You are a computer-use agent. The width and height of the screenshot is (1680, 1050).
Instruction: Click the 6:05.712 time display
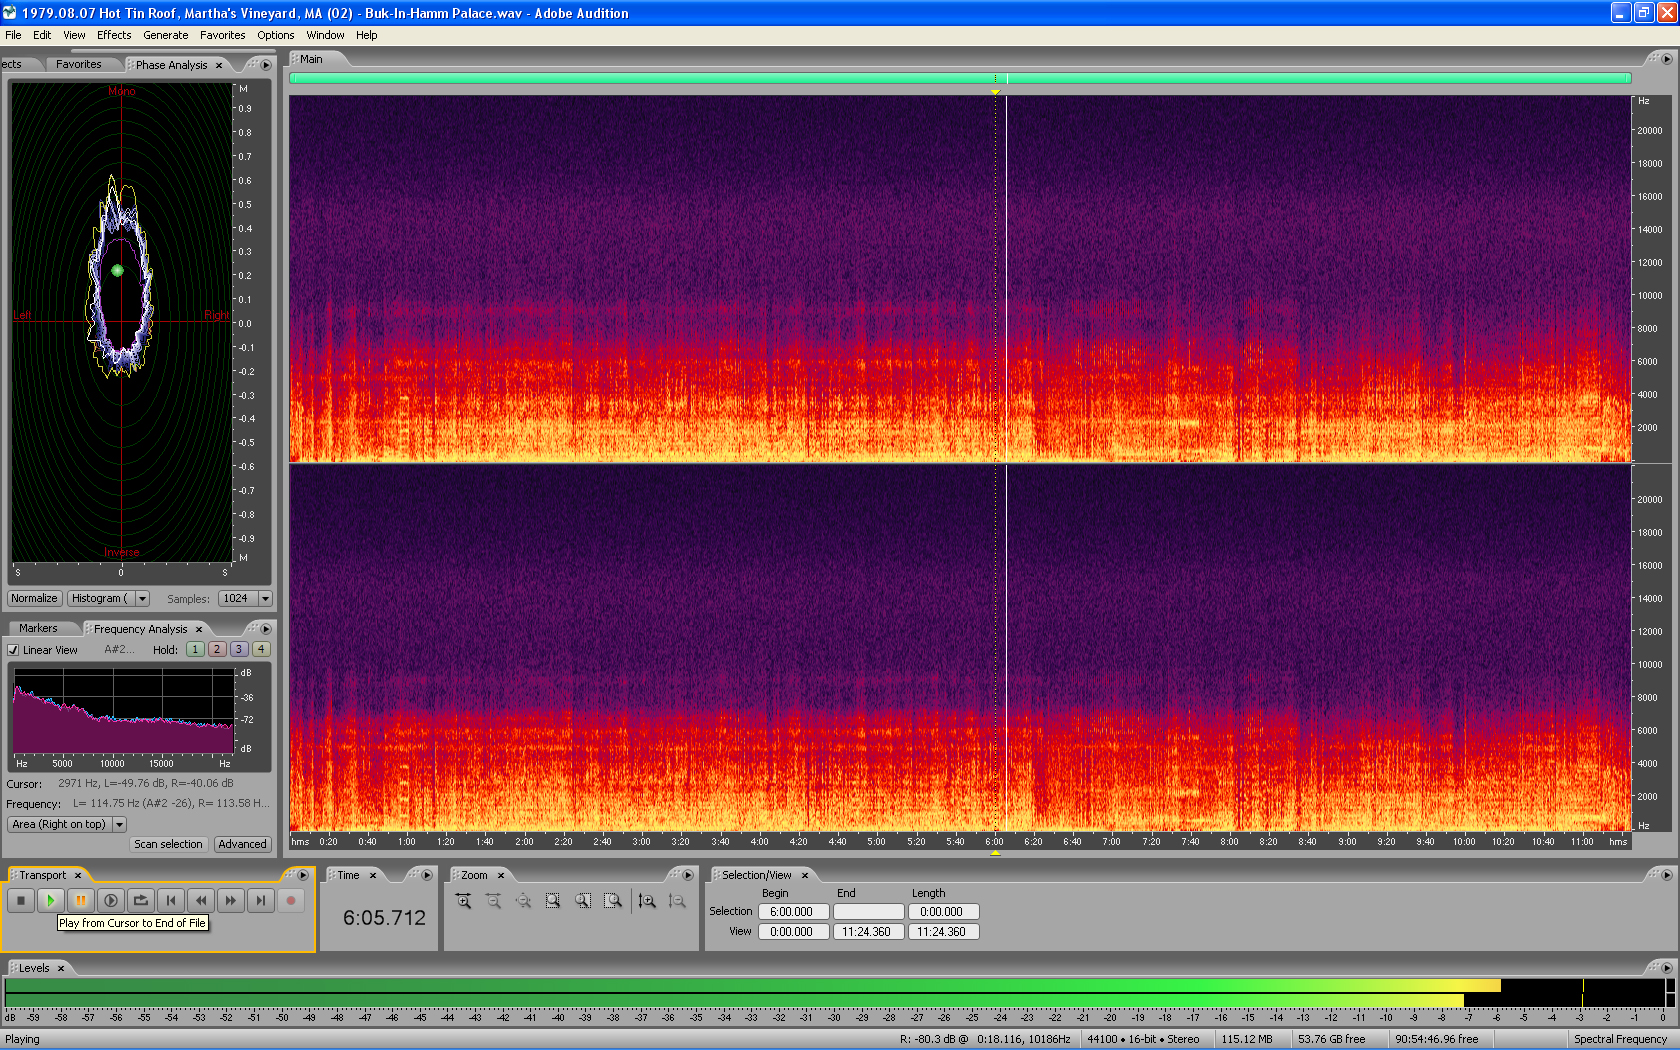[384, 918]
